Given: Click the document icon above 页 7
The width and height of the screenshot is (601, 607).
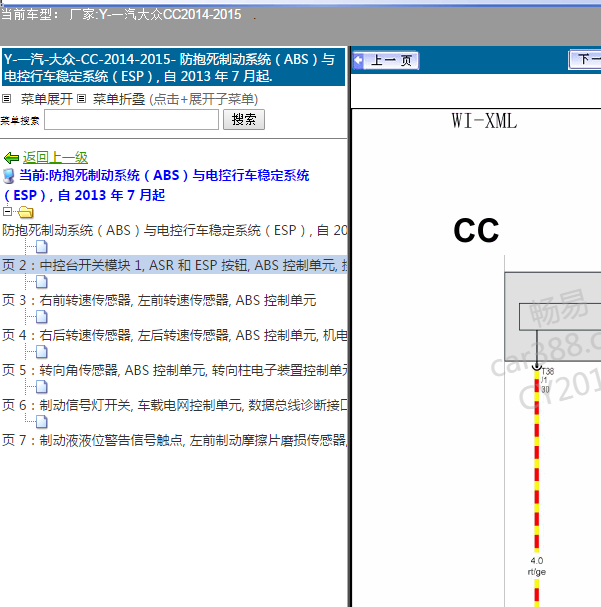Looking at the screenshot, I should (42, 421).
